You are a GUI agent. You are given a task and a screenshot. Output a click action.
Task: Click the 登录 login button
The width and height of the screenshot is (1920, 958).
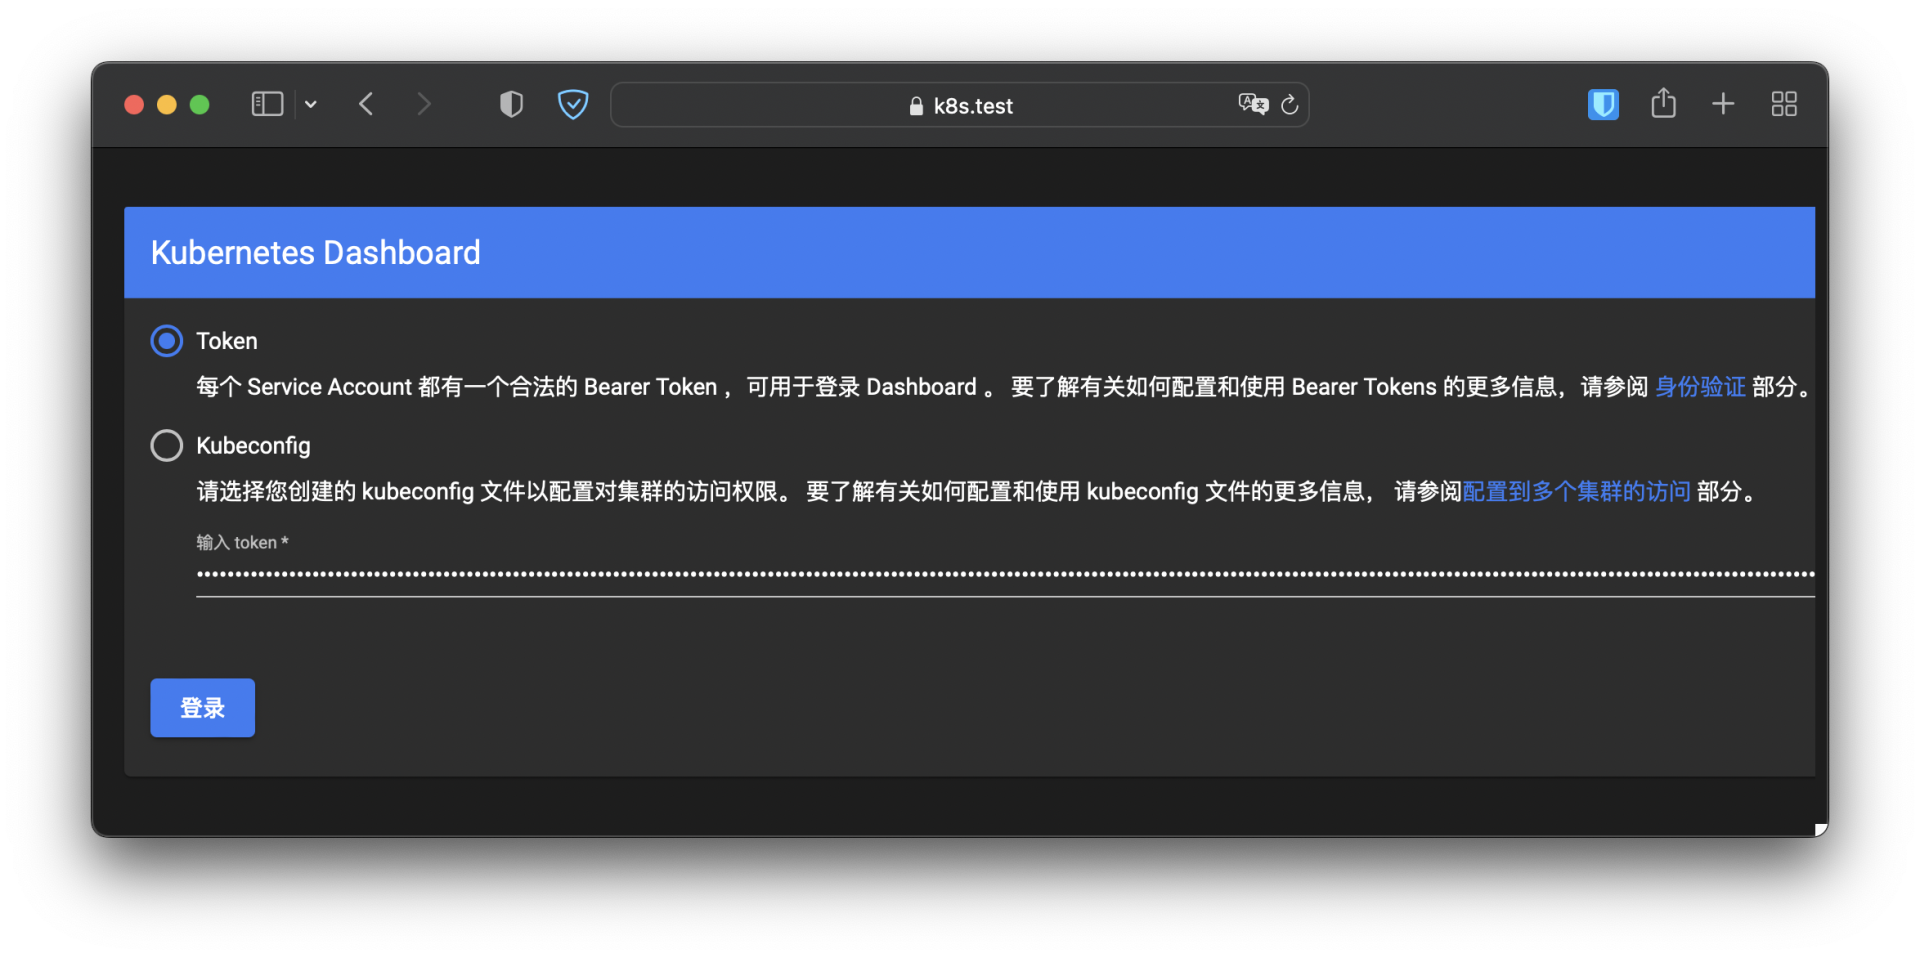point(202,708)
